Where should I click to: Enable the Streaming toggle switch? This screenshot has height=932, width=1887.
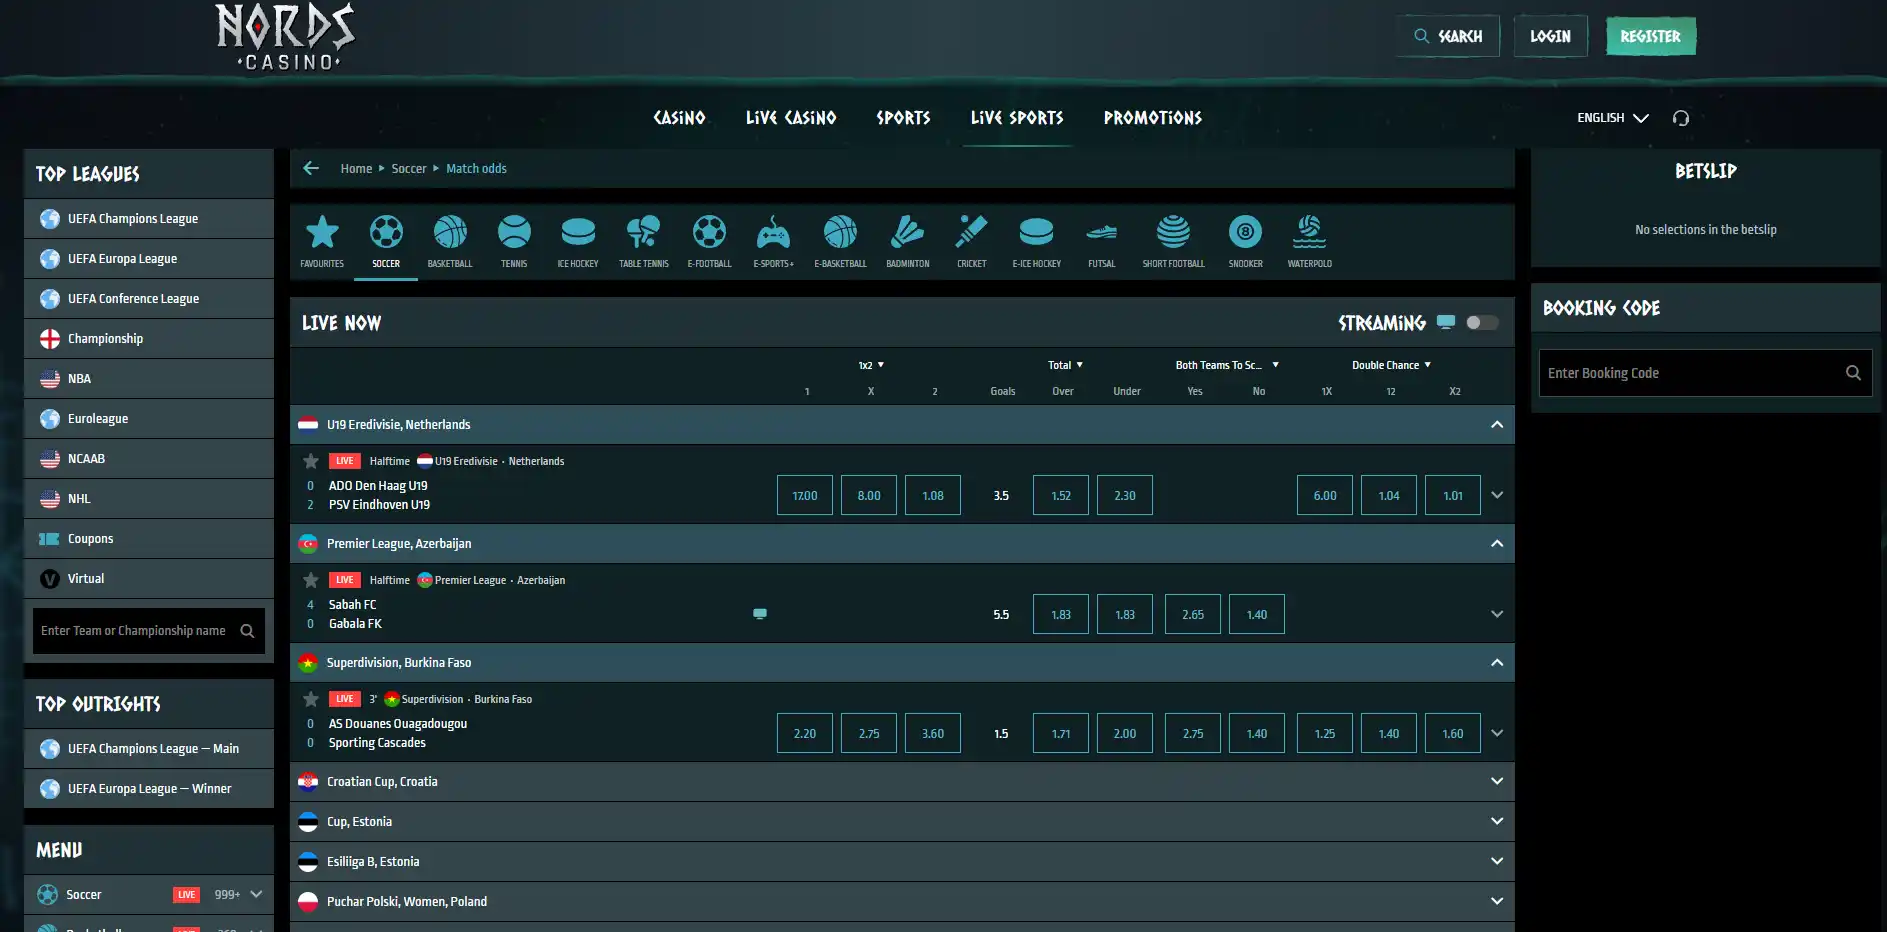1482,322
